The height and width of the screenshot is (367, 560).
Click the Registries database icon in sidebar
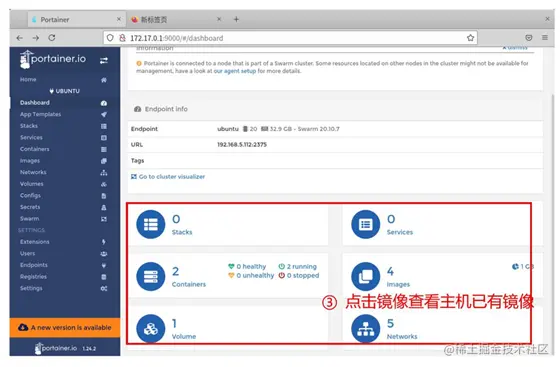pyautogui.click(x=104, y=277)
